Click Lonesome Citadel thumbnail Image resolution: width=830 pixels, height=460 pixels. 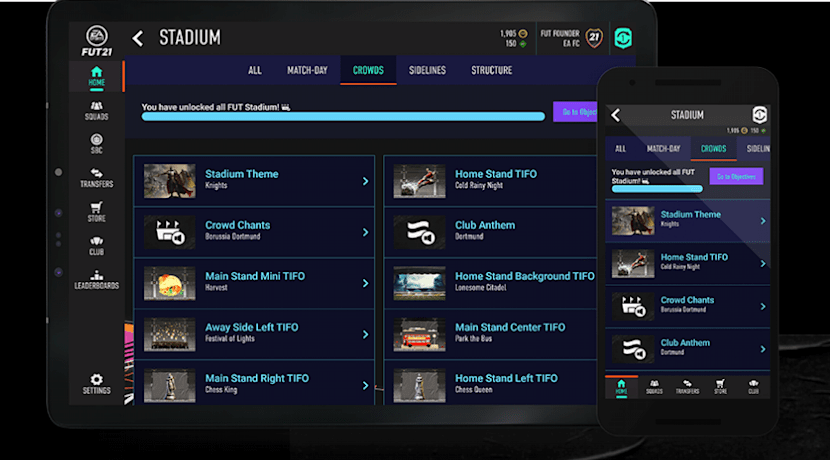(419, 283)
